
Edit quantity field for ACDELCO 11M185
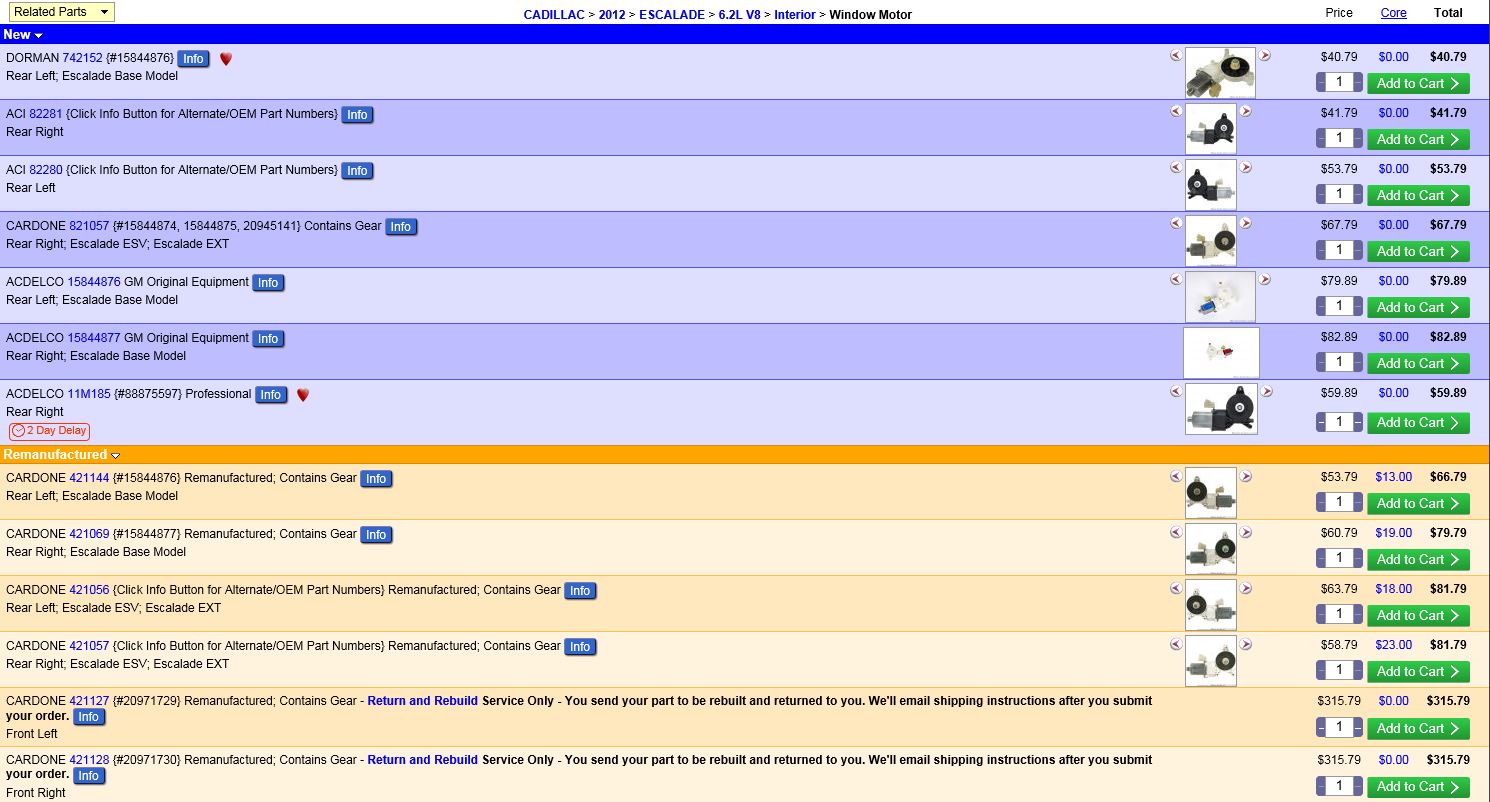coord(1339,422)
